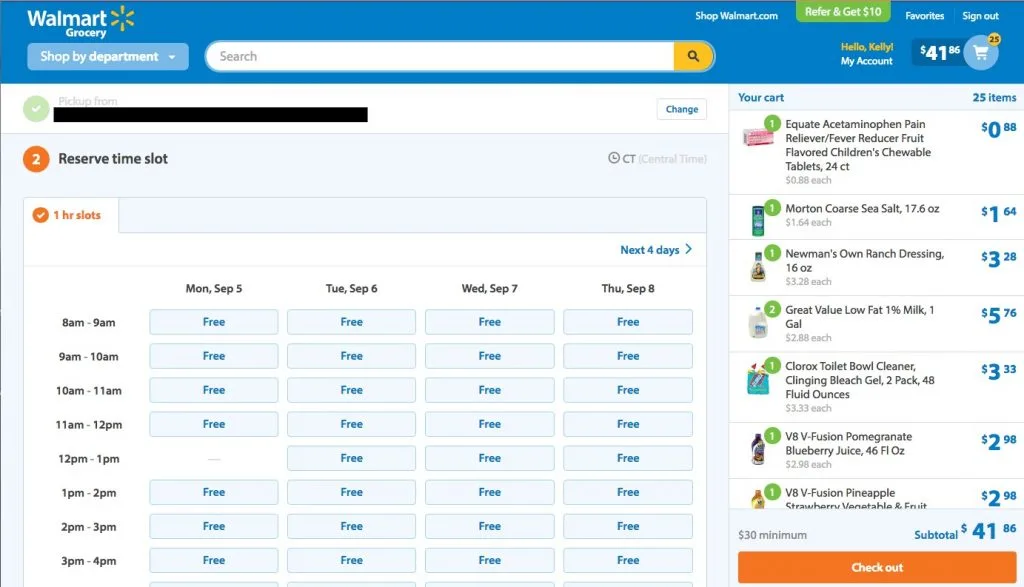
Task: Pick Wed, Sep 7 9am - 10am slot
Action: (x=490, y=356)
